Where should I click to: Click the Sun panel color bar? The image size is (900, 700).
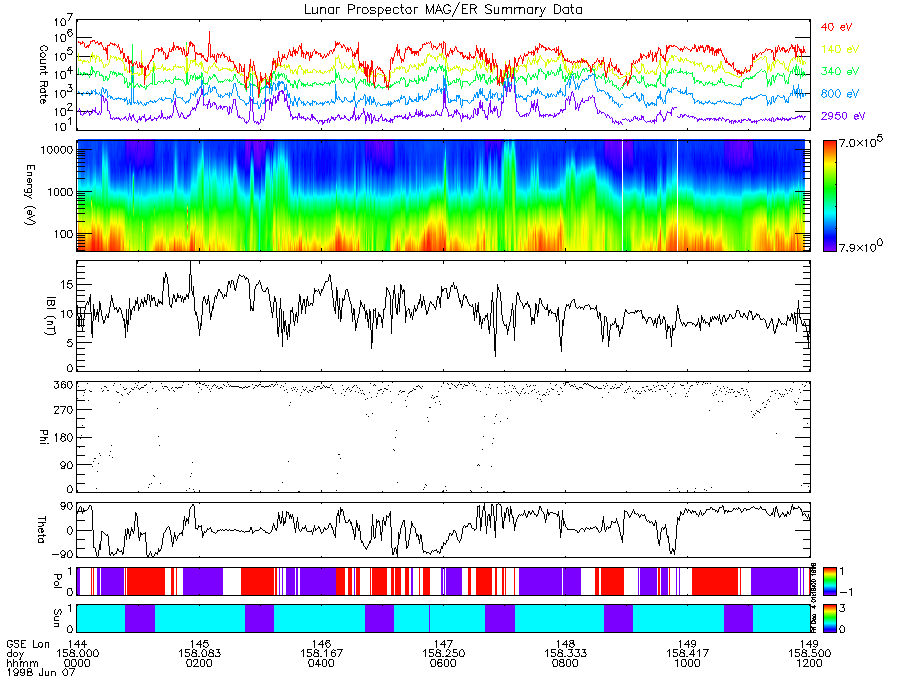tap(829, 618)
